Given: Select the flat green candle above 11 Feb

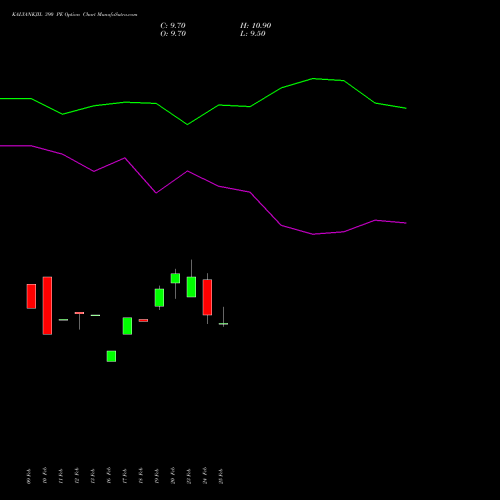Looking at the screenshot, I should pyautogui.click(x=63, y=320).
